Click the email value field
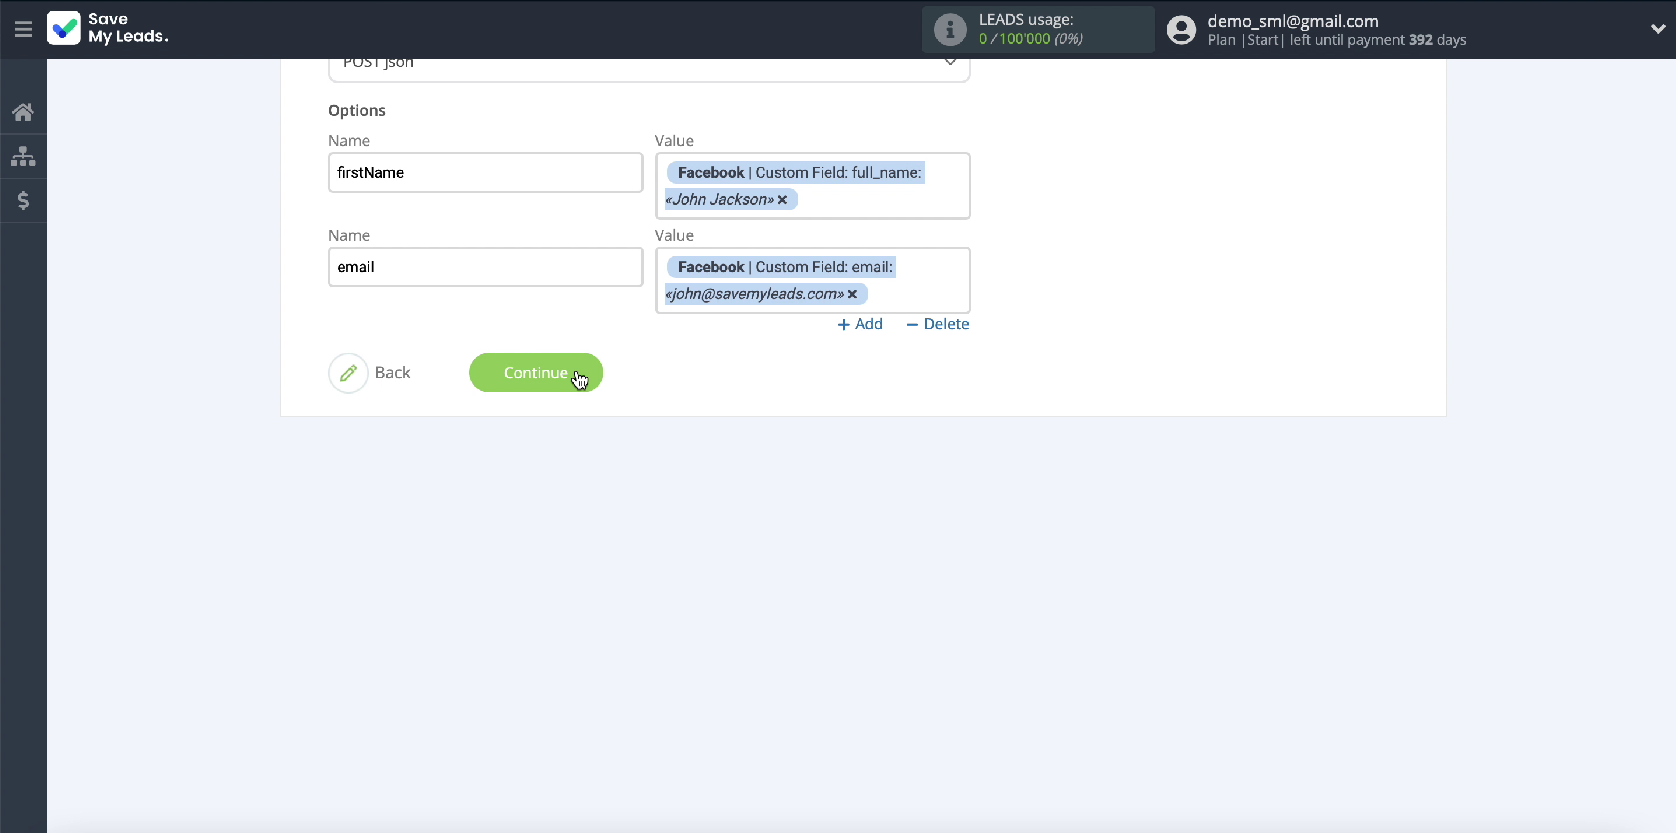Viewport: 1676px width, 833px height. [812, 280]
